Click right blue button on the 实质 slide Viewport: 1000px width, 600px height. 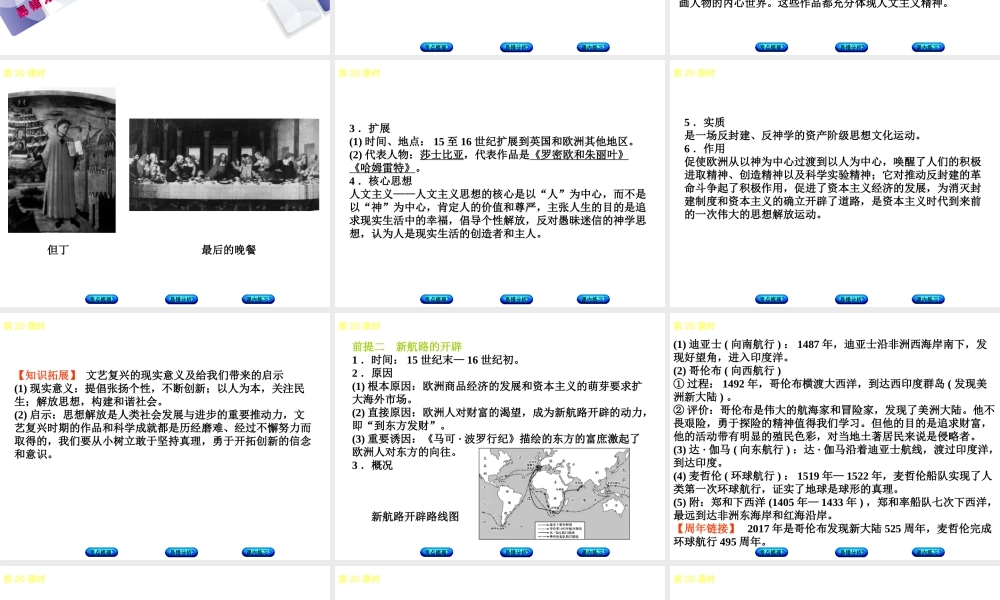[x=928, y=299]
